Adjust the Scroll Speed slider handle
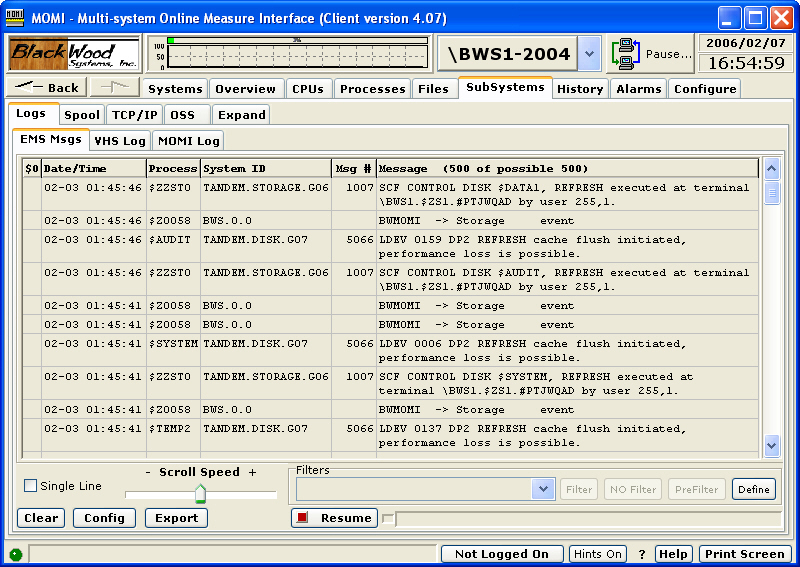 200,493
